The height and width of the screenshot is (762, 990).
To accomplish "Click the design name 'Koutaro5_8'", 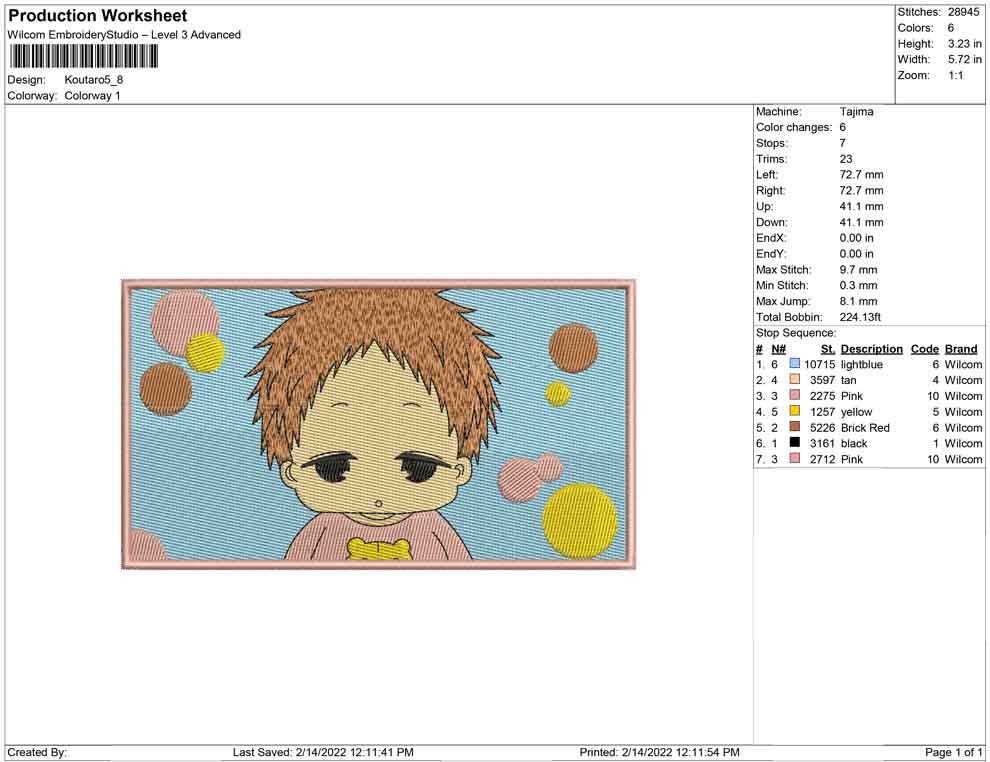I will point(93,80).
